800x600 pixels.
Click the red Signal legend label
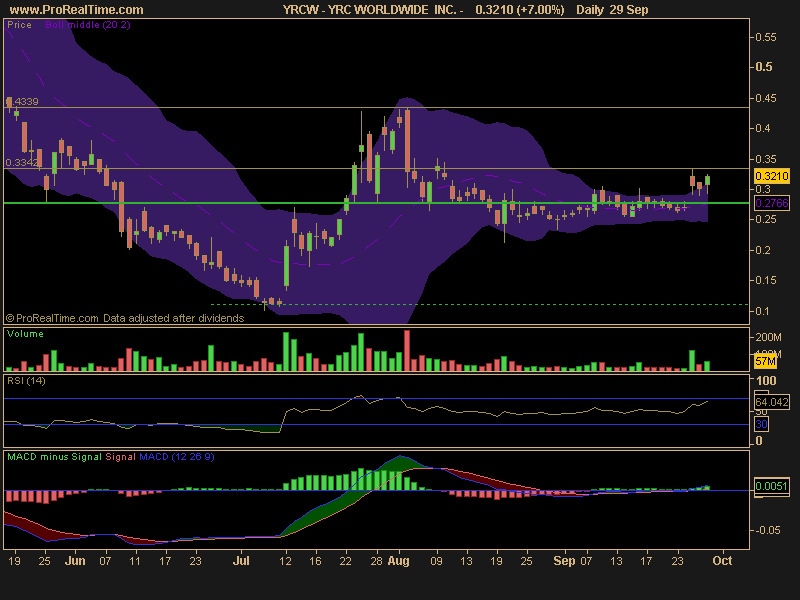pyautogui.click(x=120, y=457)
